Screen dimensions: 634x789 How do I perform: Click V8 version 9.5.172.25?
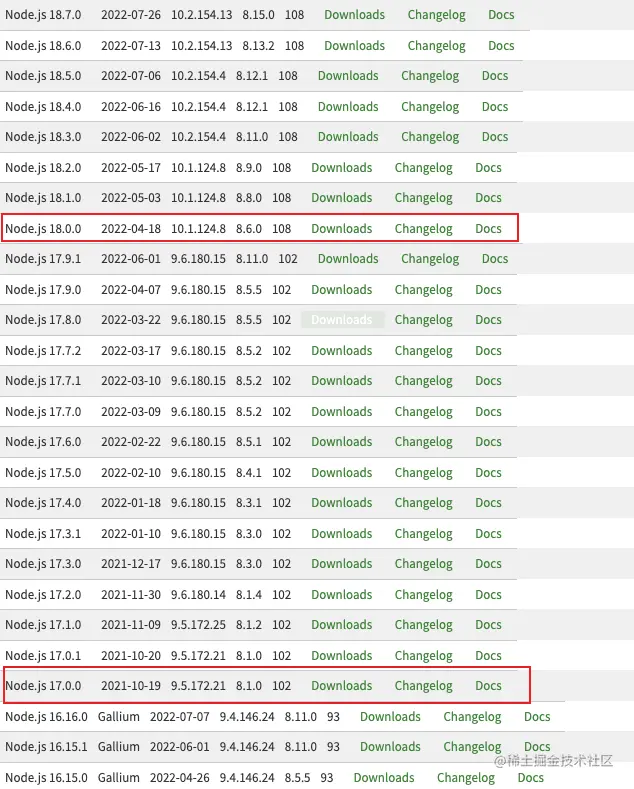(x=198, y=625)
